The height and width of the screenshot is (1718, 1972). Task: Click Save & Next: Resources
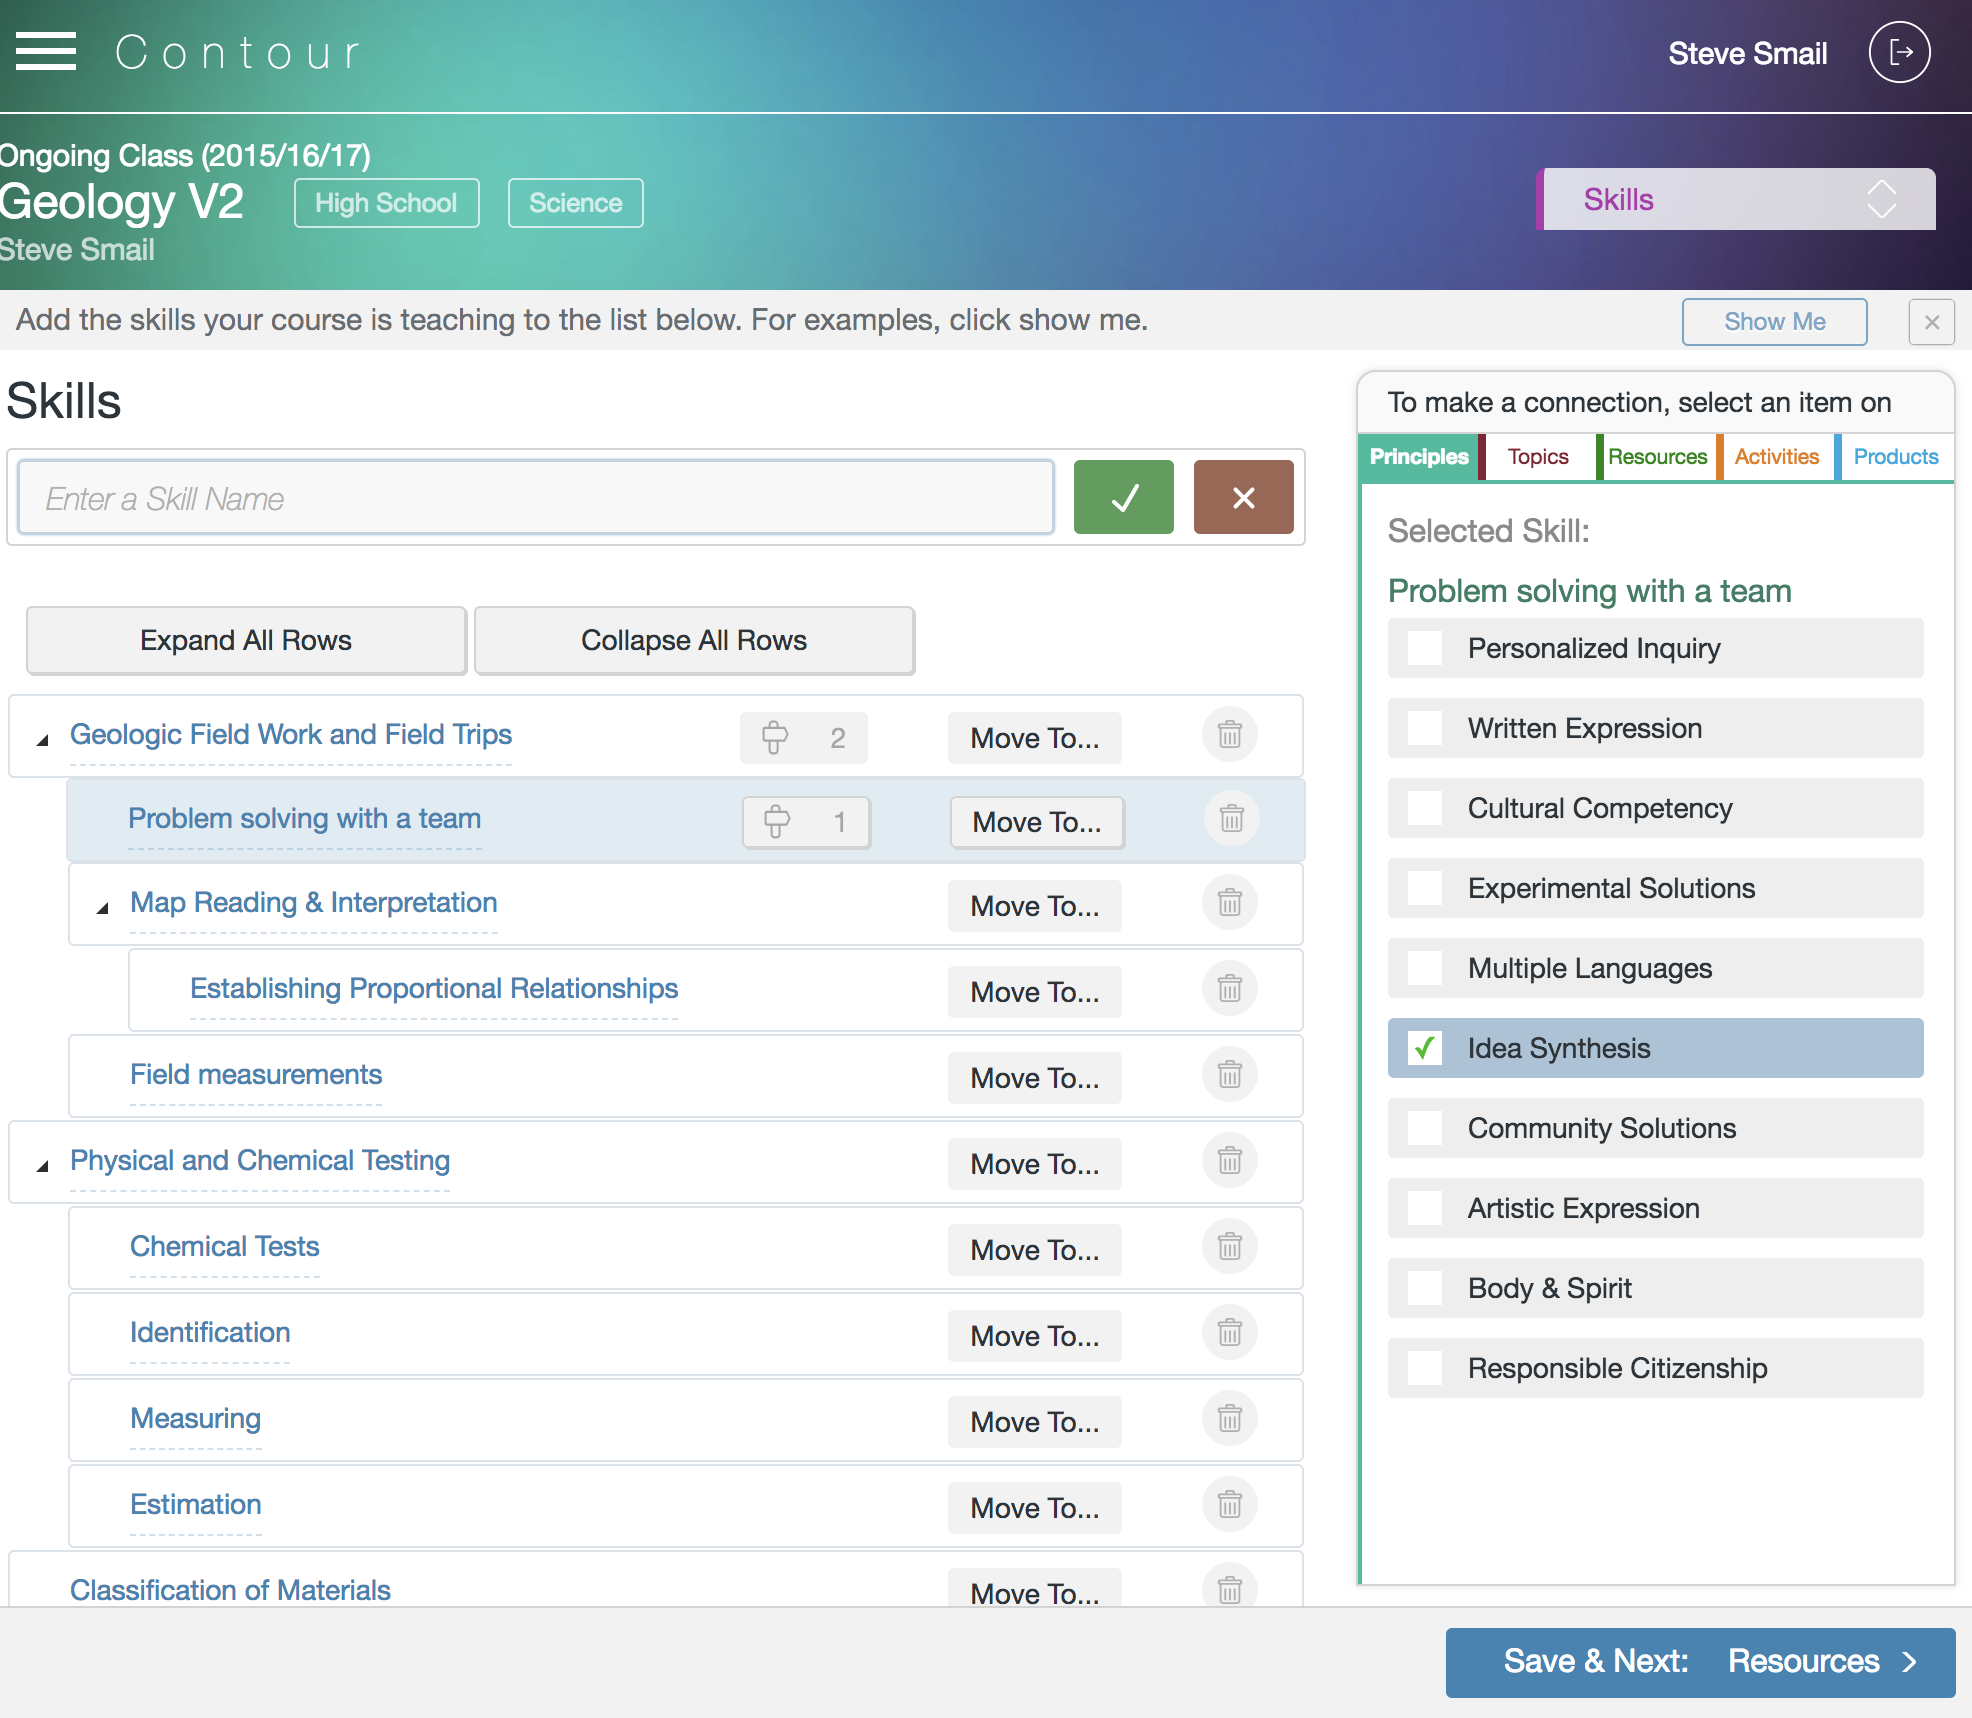pos(1700,1661)
